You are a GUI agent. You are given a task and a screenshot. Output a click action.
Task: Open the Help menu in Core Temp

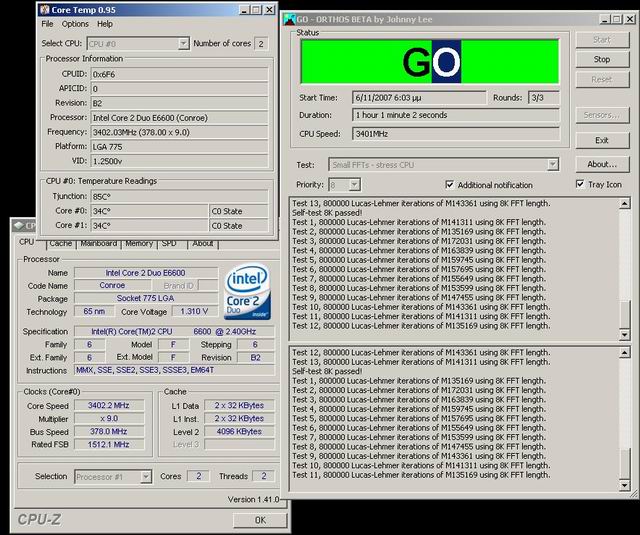point(105,24)
